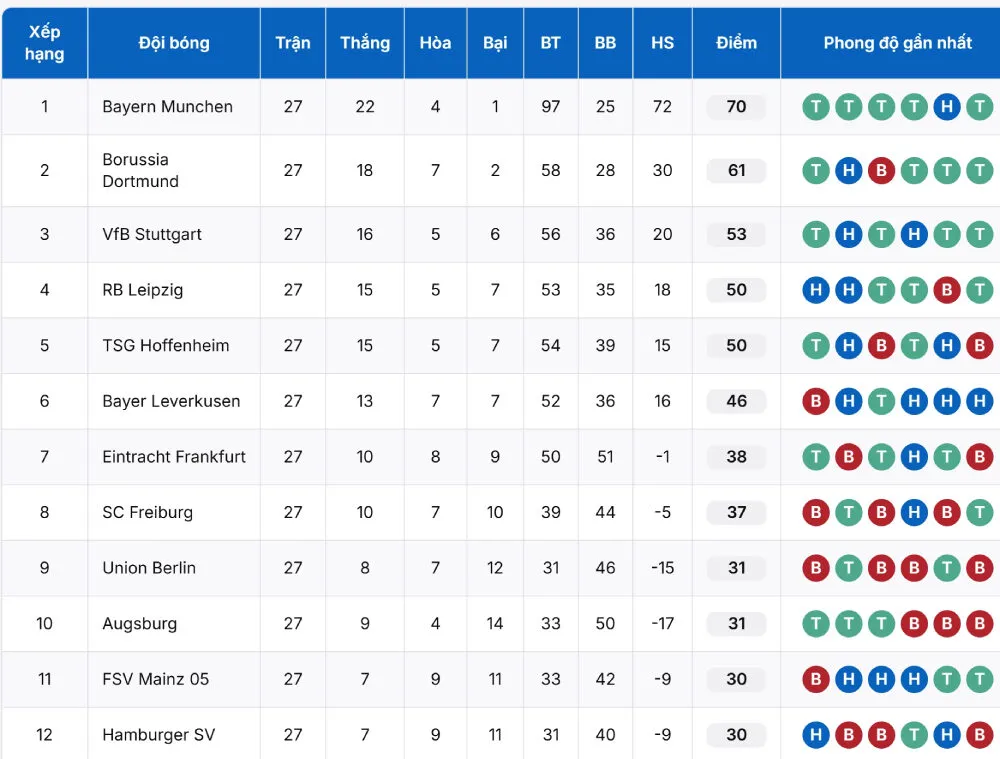
Task: Click the red B badge in Borussia Dortmund's form
Action: click(x=881, y=171)
